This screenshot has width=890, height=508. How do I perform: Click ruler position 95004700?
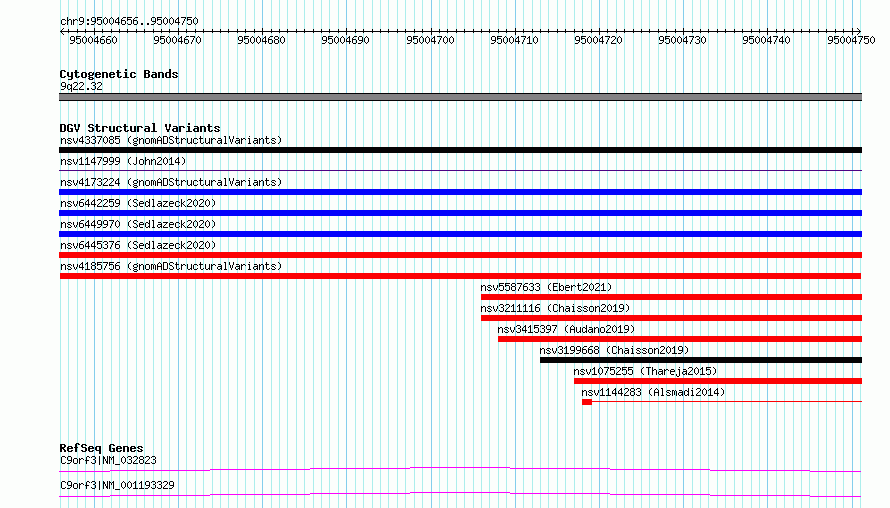click(x=430, y=40)
